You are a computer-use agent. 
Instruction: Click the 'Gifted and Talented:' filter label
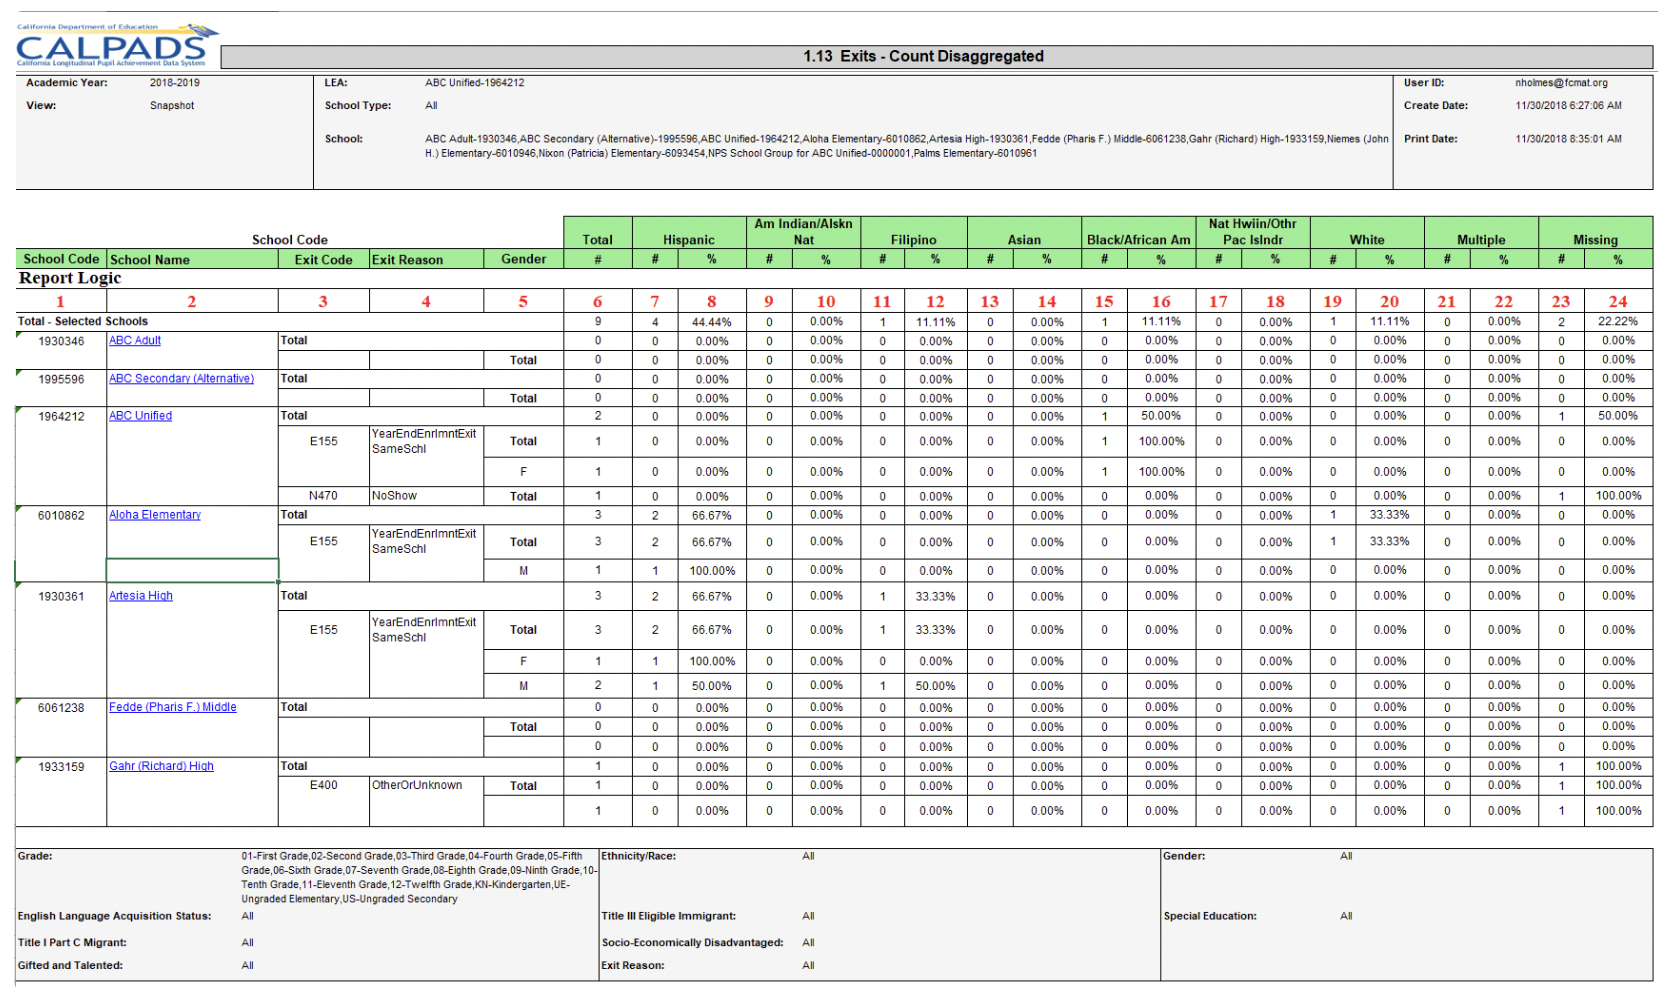click(70, 966)
